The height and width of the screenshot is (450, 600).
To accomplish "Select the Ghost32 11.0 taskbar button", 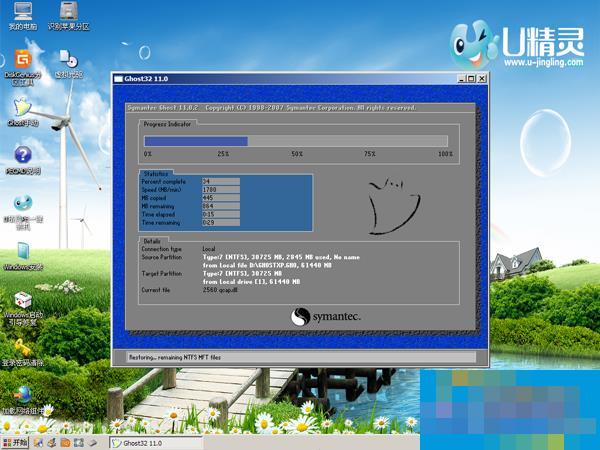I will 156,443.
